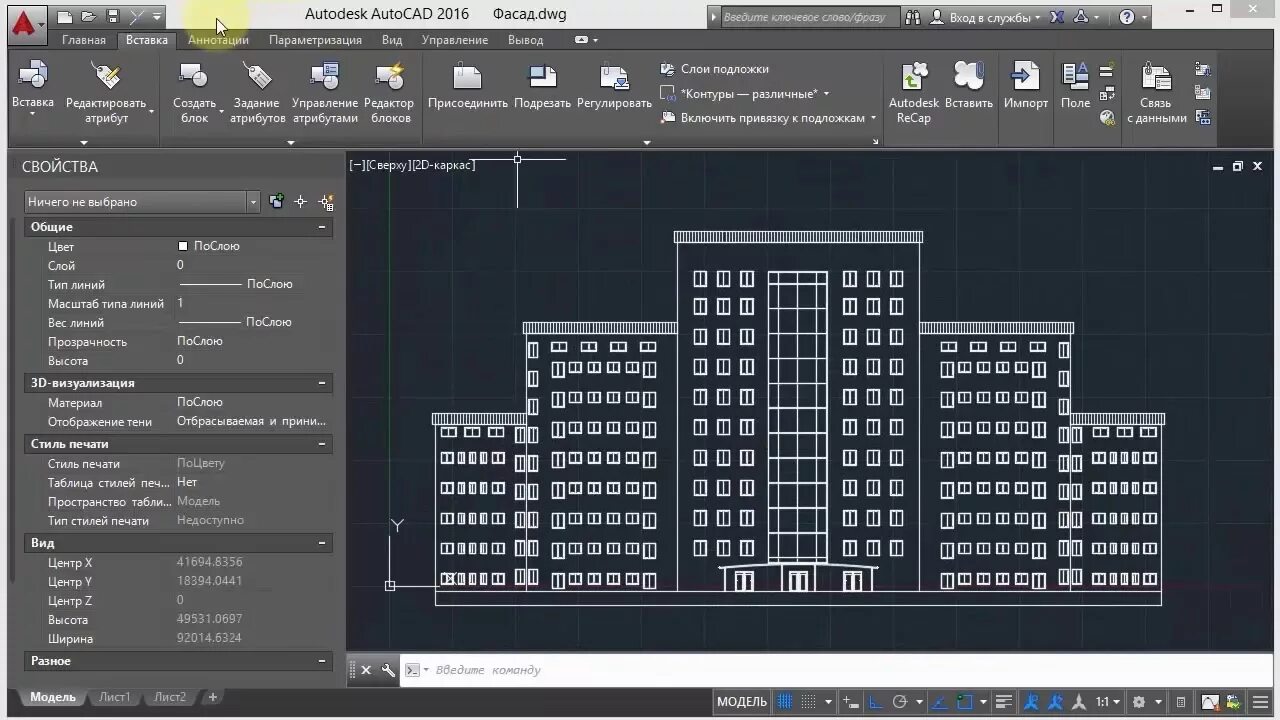Click the add new layout plus button

(x=212, y=697)
